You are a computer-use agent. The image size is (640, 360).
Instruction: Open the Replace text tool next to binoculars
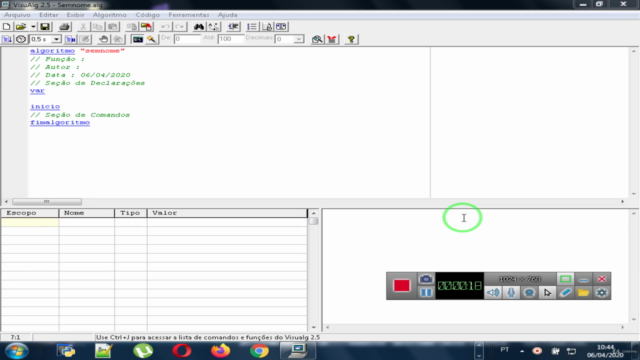(x=214, y=27)
